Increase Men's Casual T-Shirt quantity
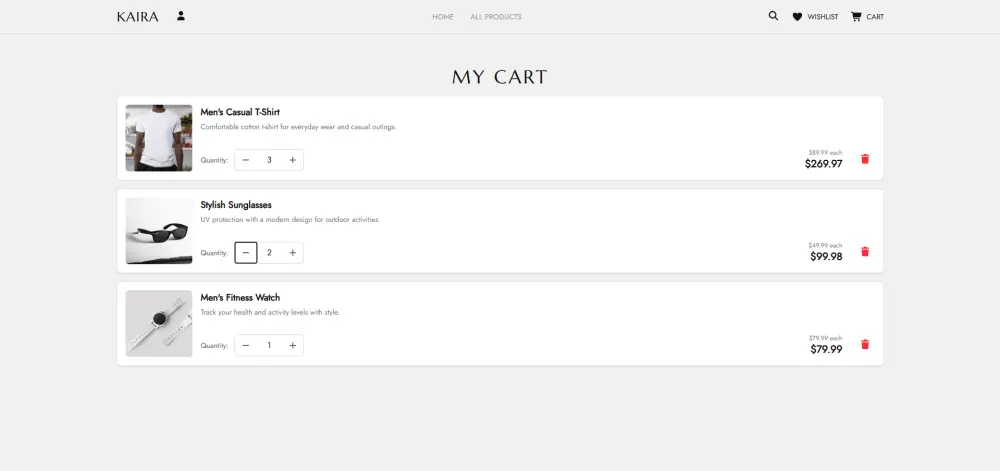The image size is (1000, 471). [x=292, y=160]
